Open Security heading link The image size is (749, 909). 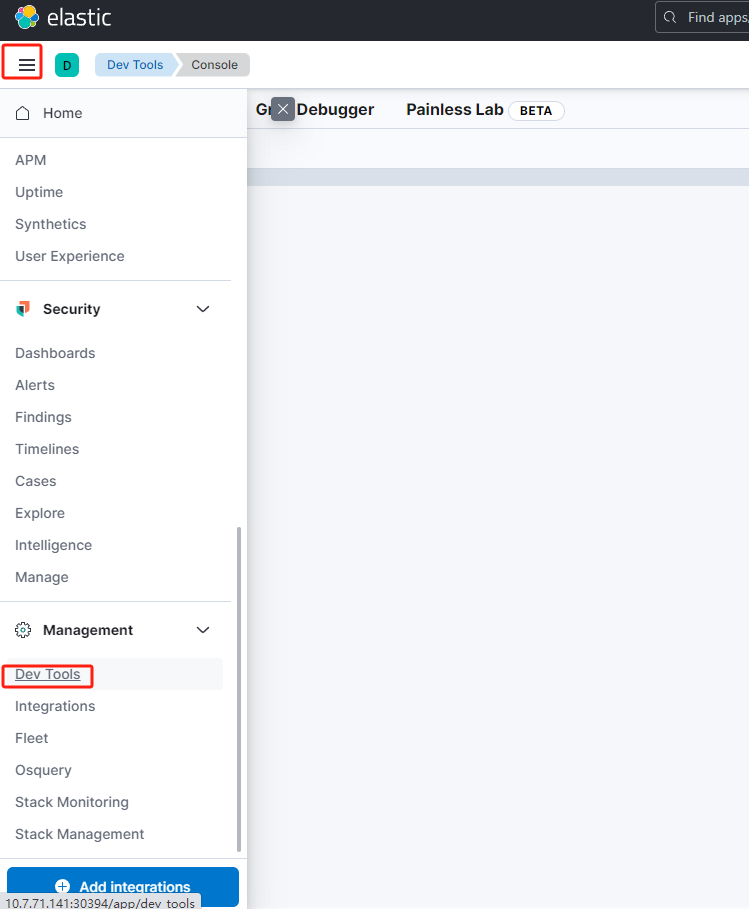71,309
